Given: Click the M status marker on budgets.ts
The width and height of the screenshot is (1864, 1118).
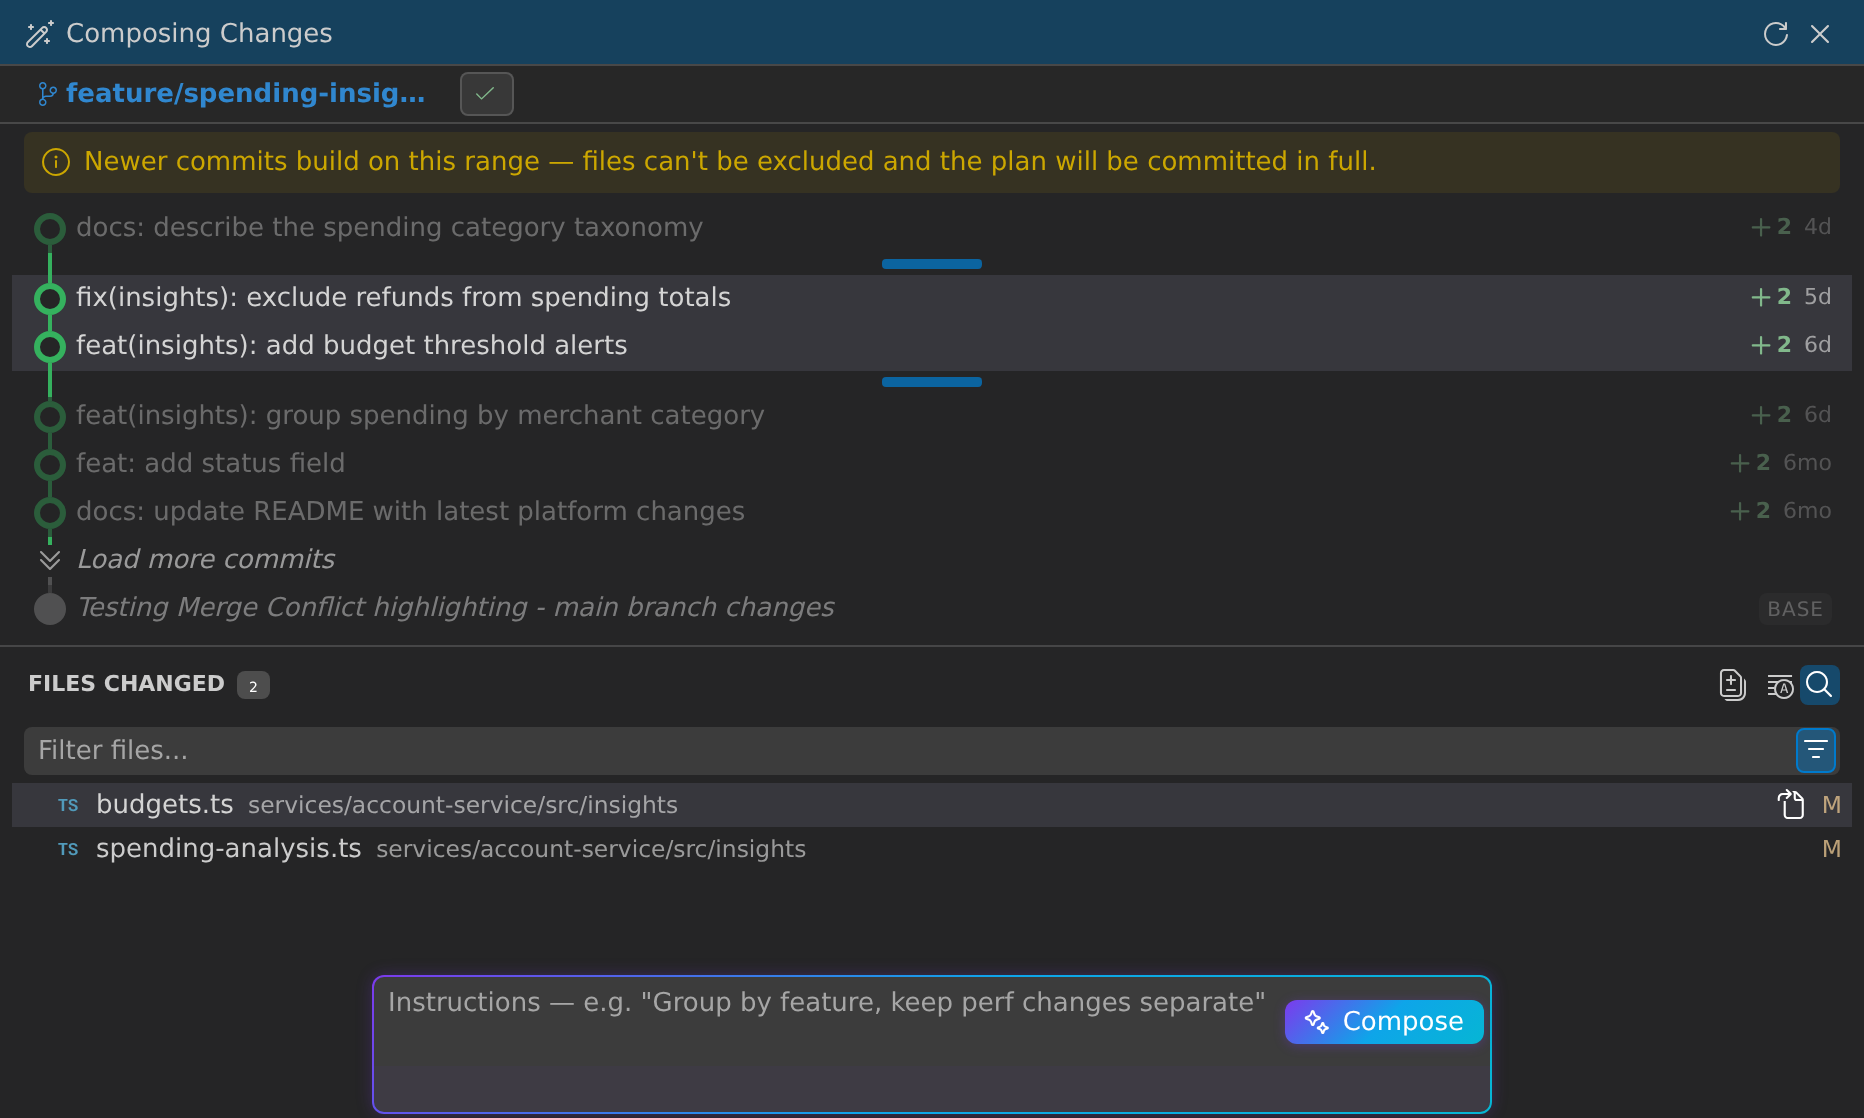Looking at the screenshot, I should (x=1832, y=805).
